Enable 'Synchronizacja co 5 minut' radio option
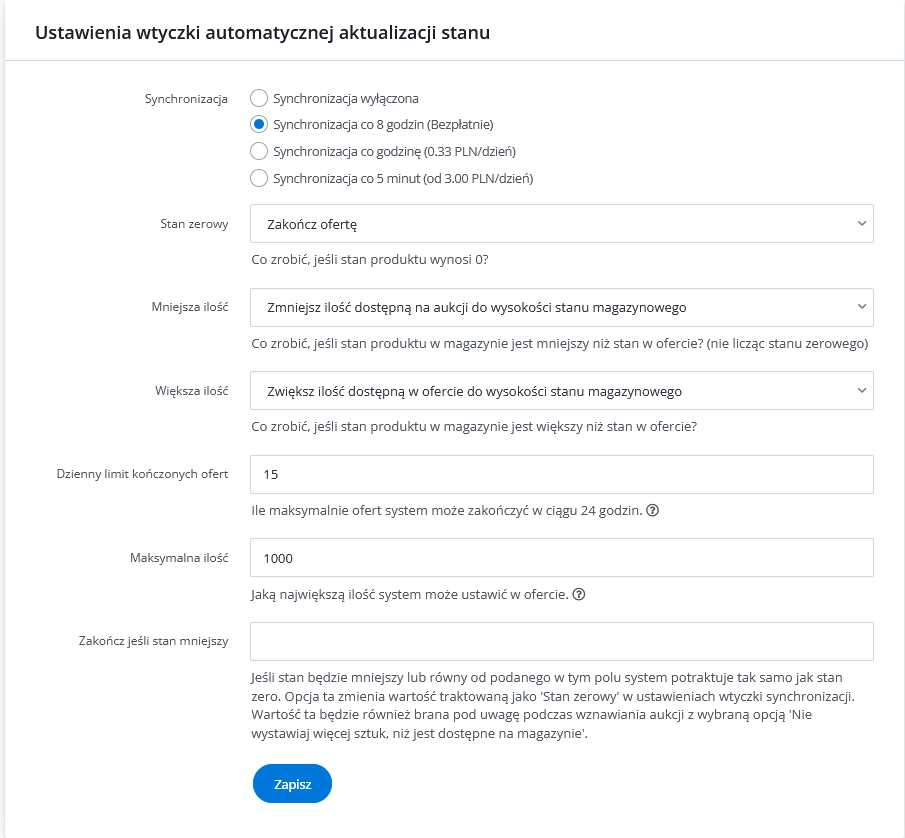This screenshot has width=905, height=838. coord(259,178)
